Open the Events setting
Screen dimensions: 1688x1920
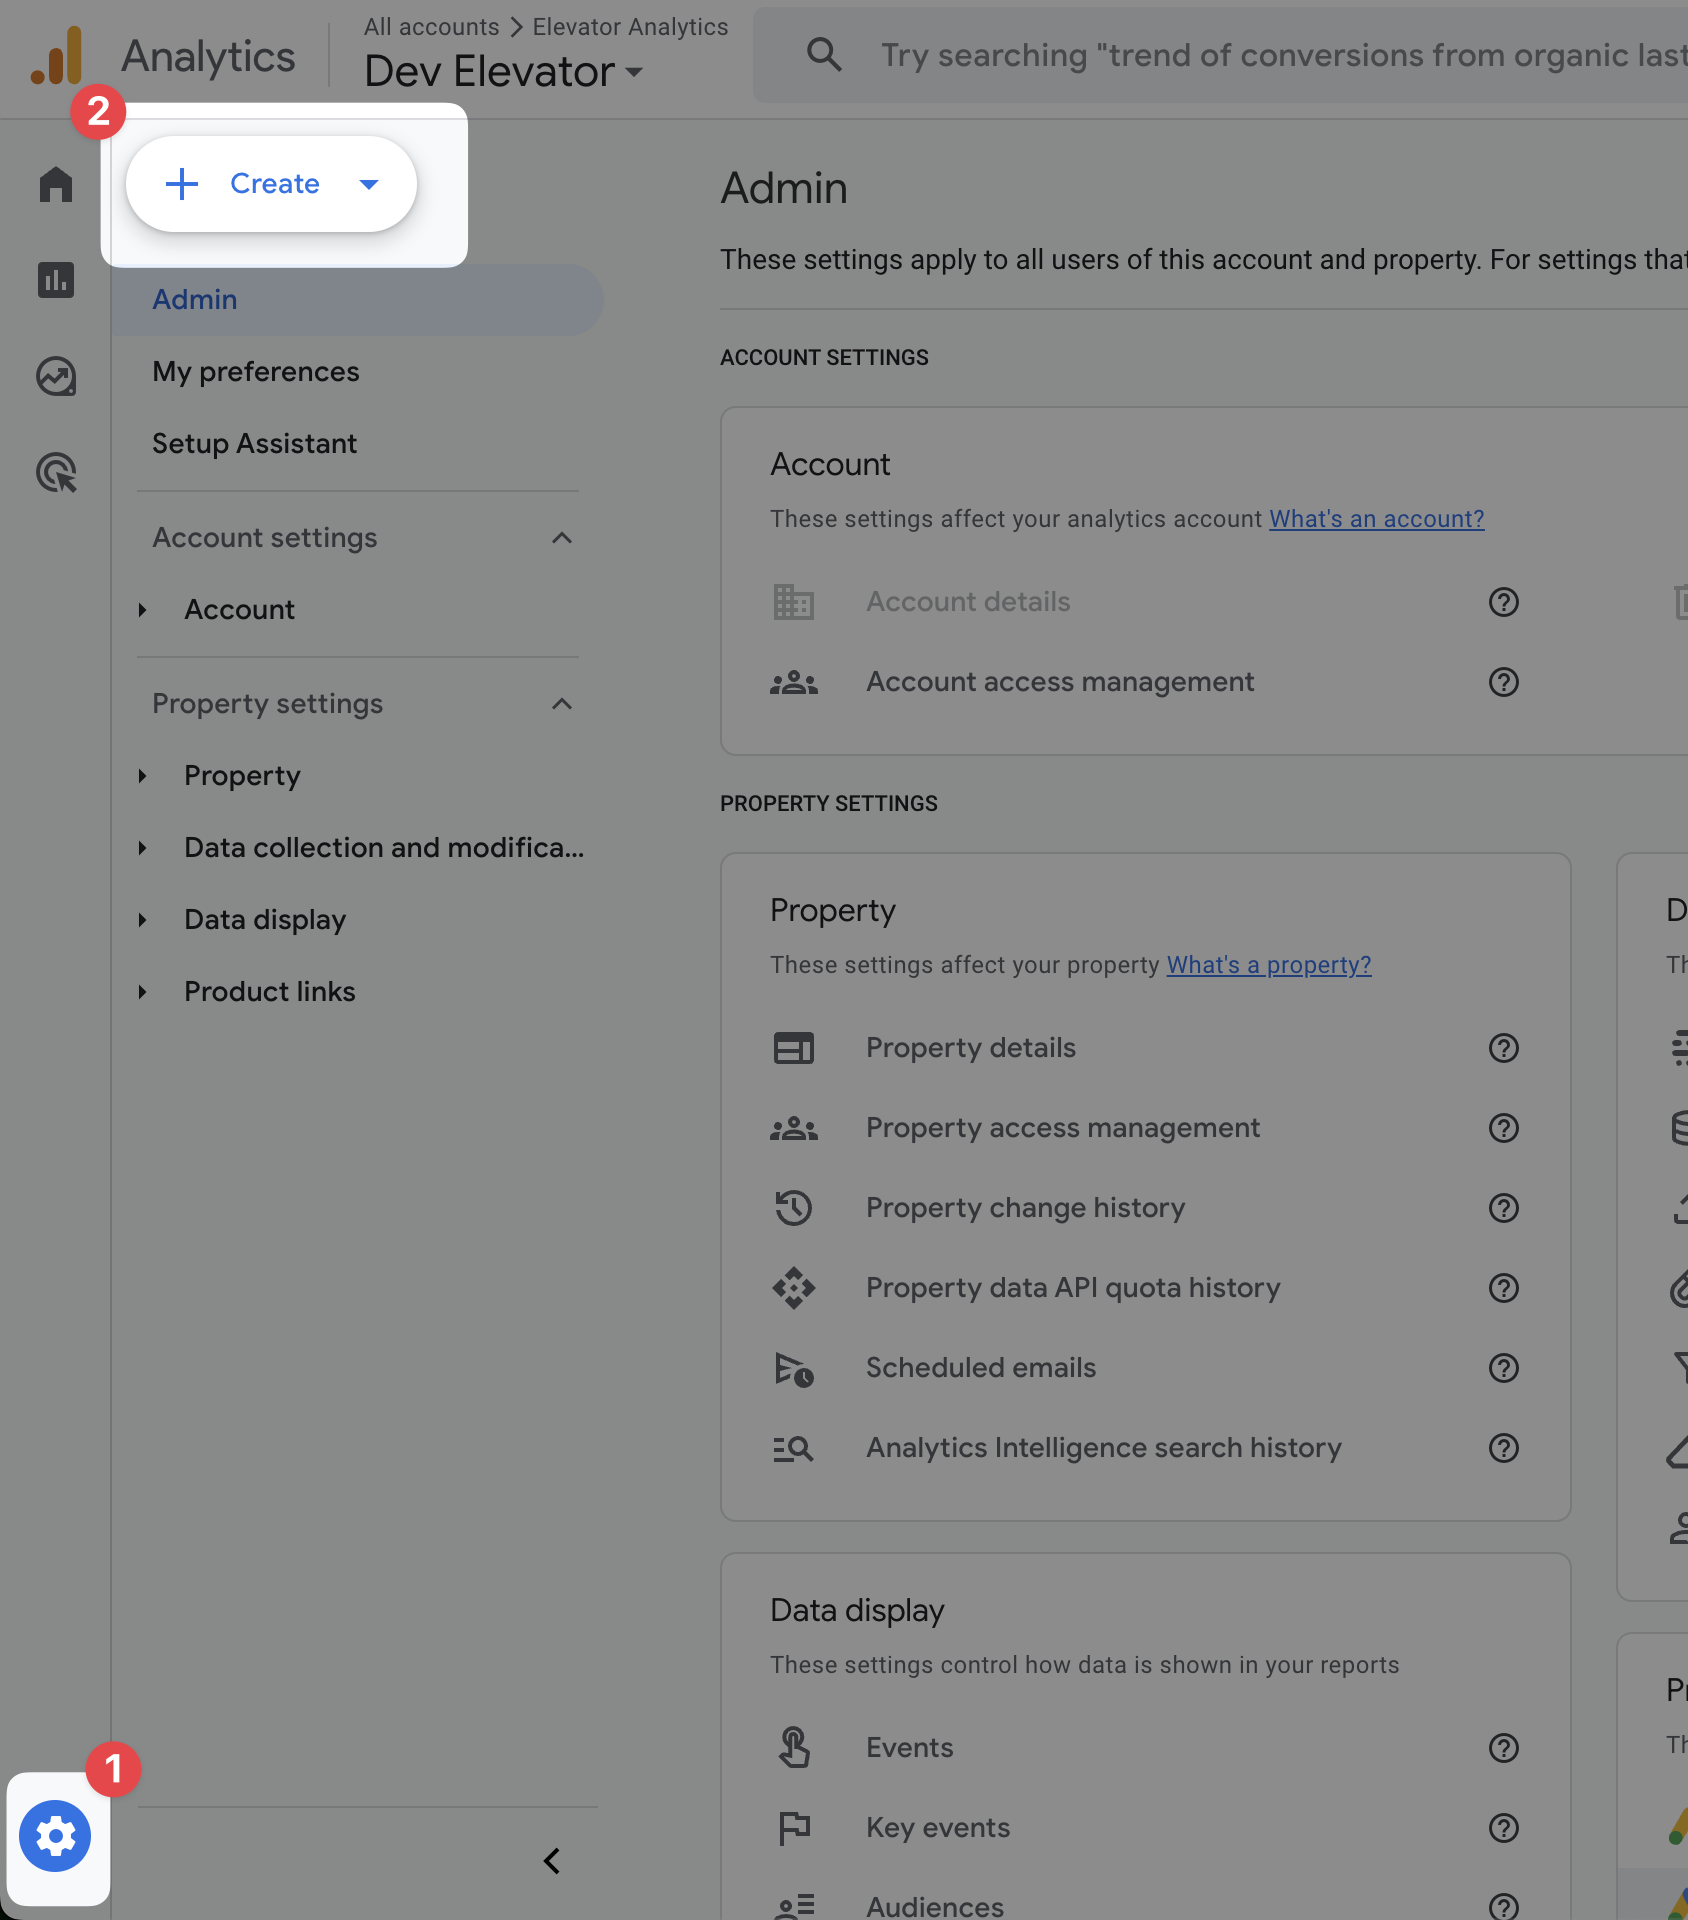pos(910,1748)
